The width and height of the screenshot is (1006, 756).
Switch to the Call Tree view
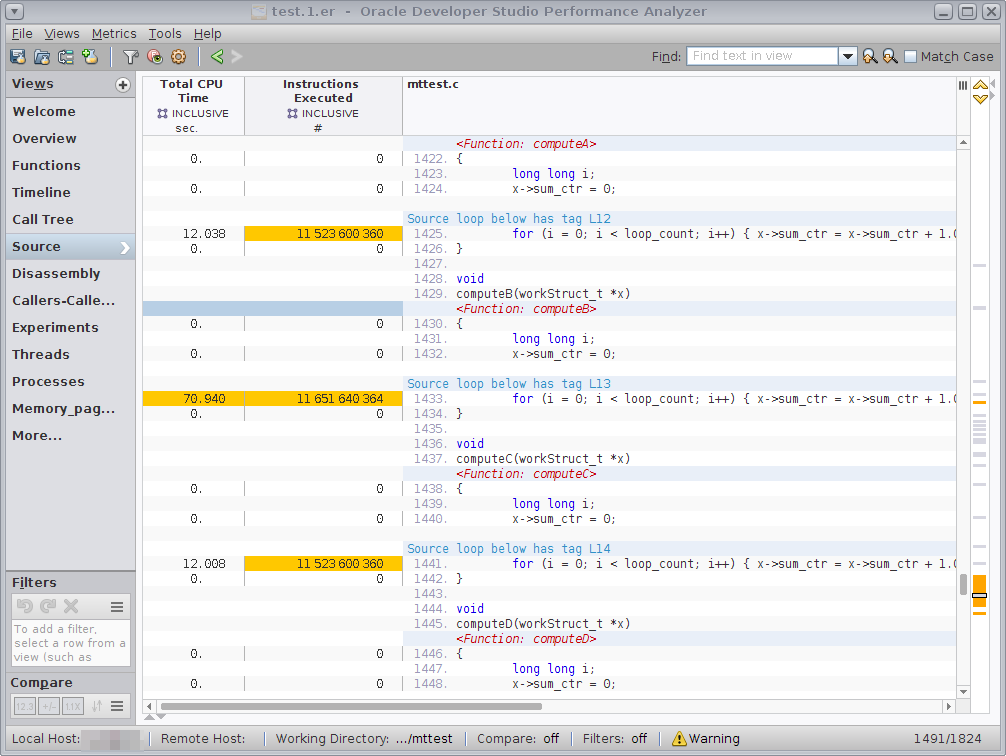point(43,220)
